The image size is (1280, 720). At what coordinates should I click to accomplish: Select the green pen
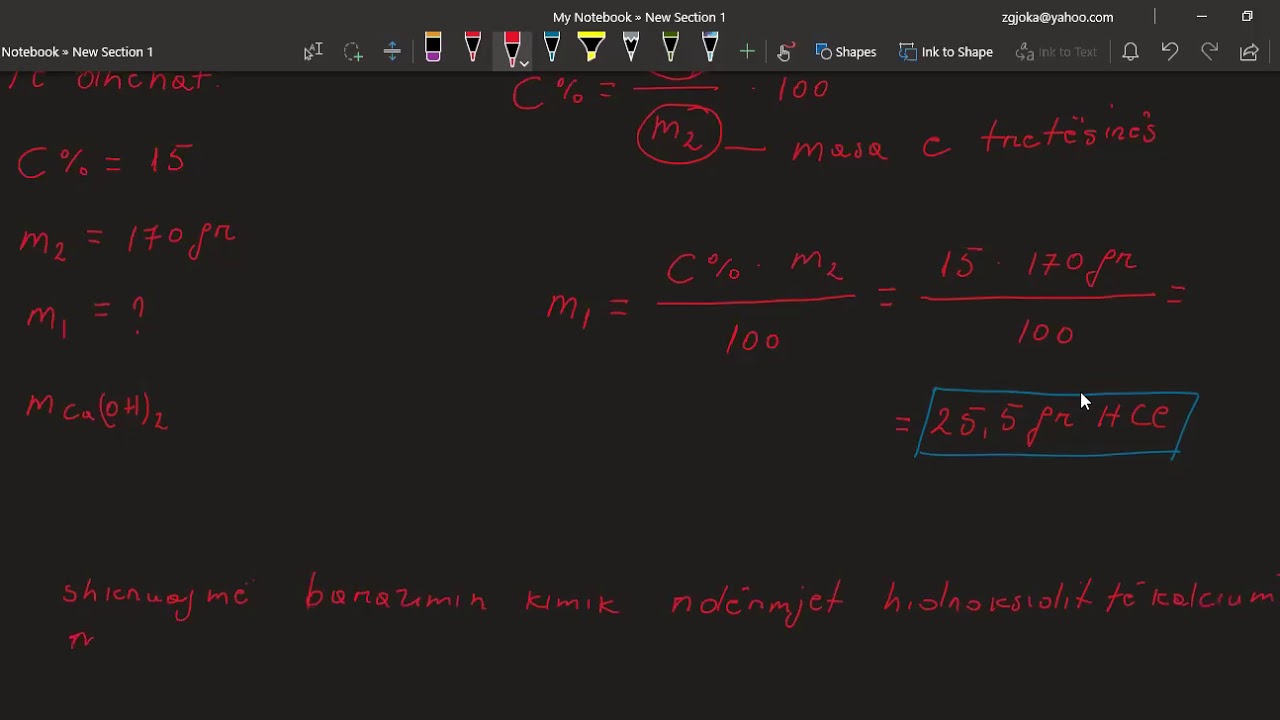(670, 49)
